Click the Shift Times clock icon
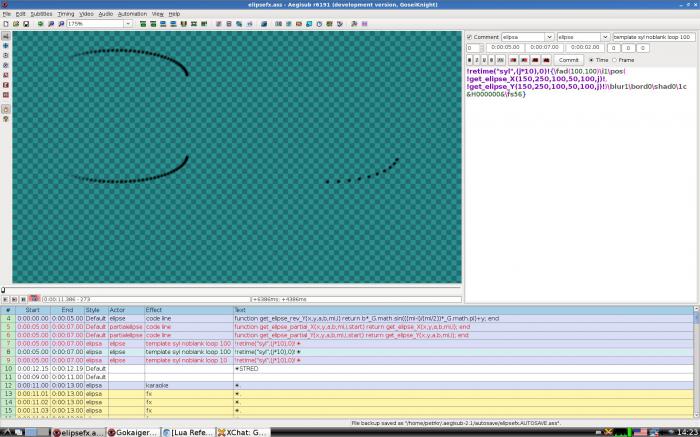The image size is (700, 437). [x=319, y=24]
